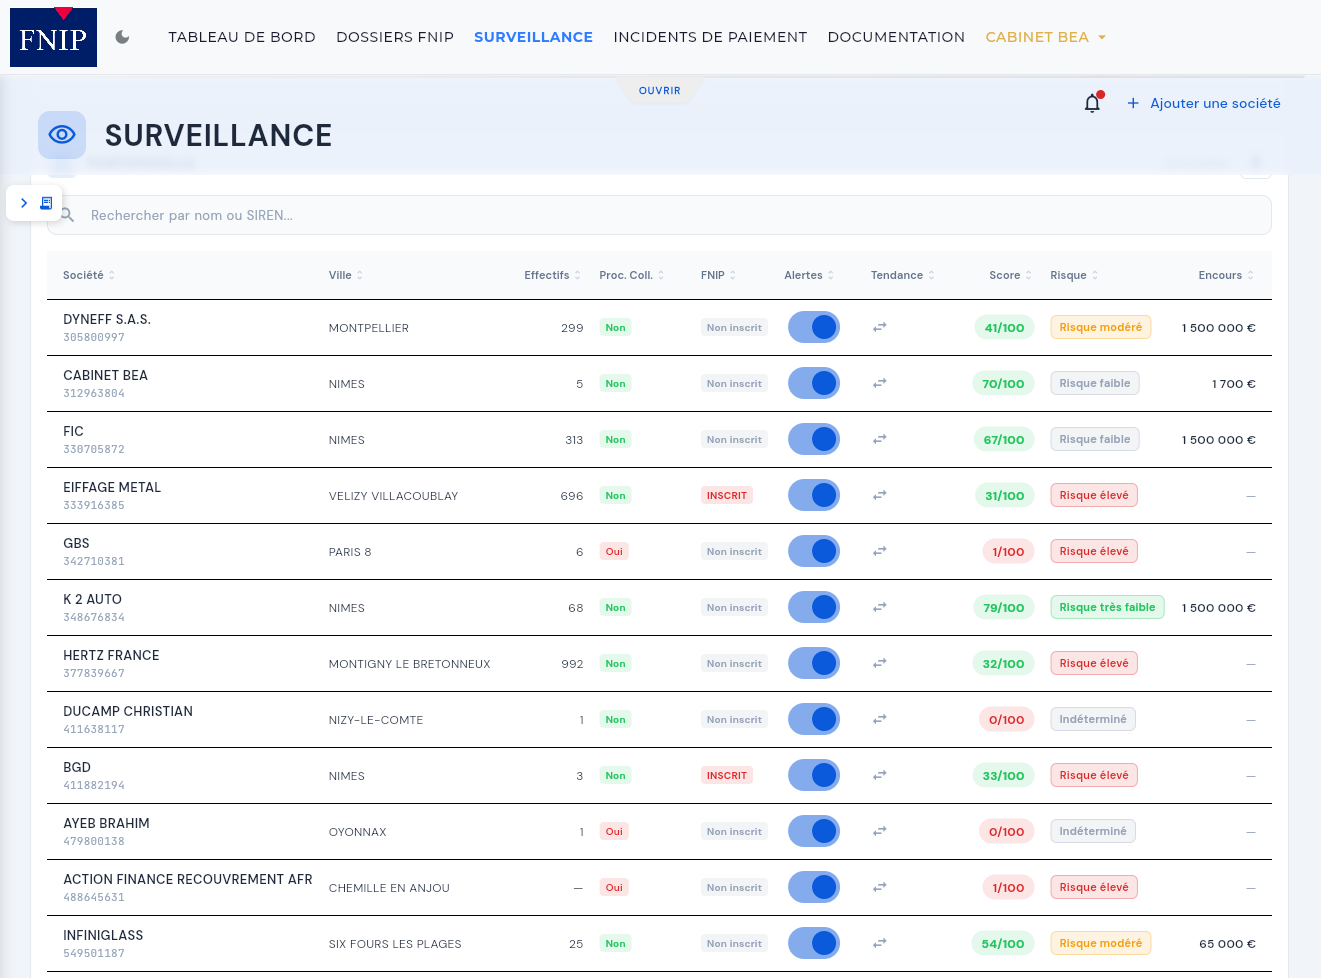The width and height of the screenshot is (1321, 978).
Task: Toggle alerts for EIFFAGE METAL
Action: [x=814, y=495]
